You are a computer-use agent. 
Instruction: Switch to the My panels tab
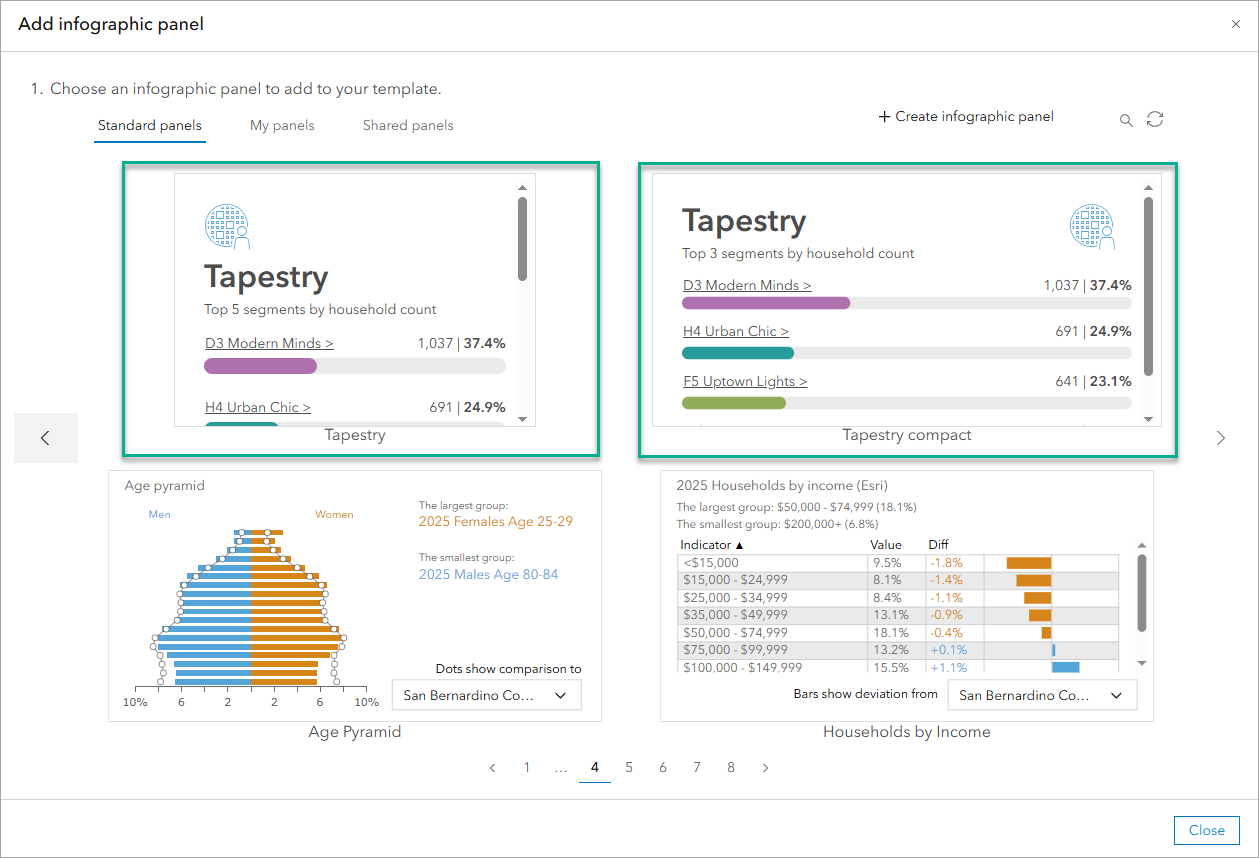pos(282,125)
